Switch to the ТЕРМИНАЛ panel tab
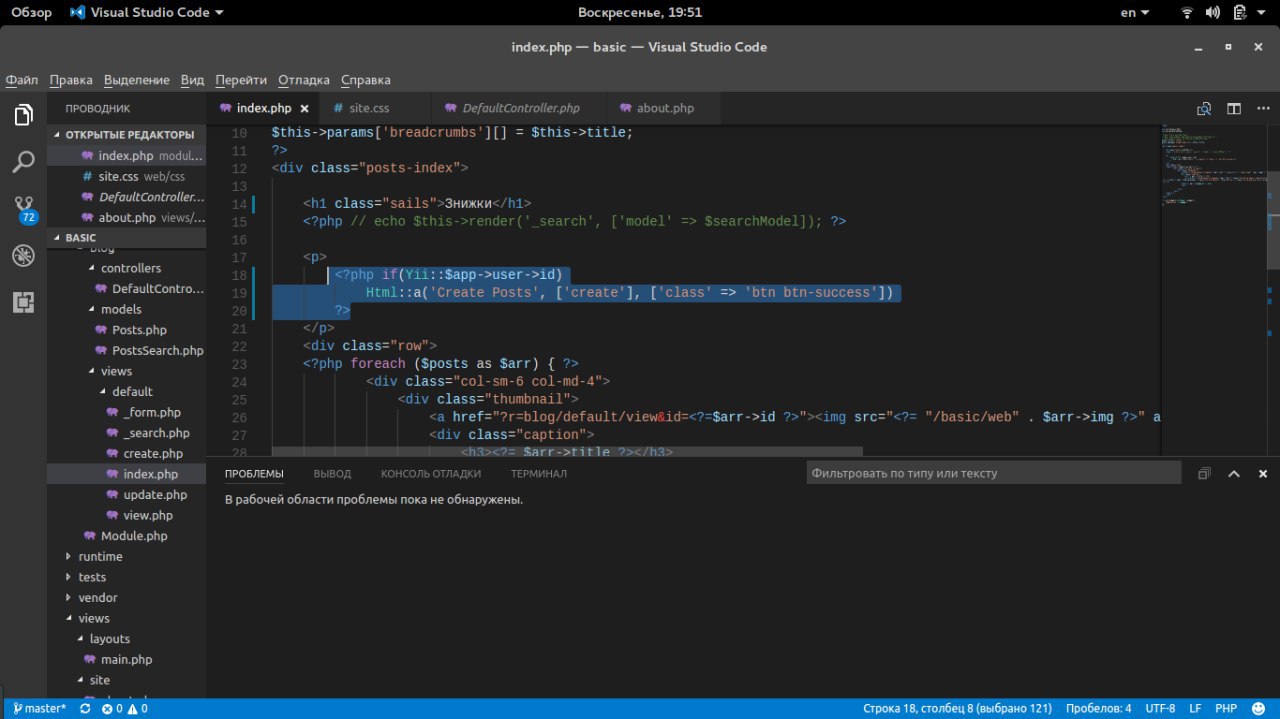1280x719 pixels. 538,474
